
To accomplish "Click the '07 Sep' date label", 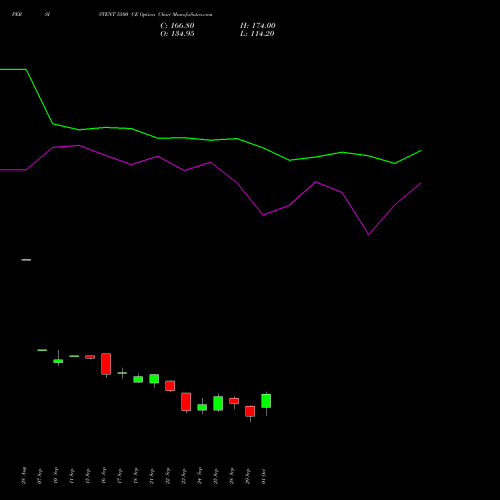I will pos(40,476).
